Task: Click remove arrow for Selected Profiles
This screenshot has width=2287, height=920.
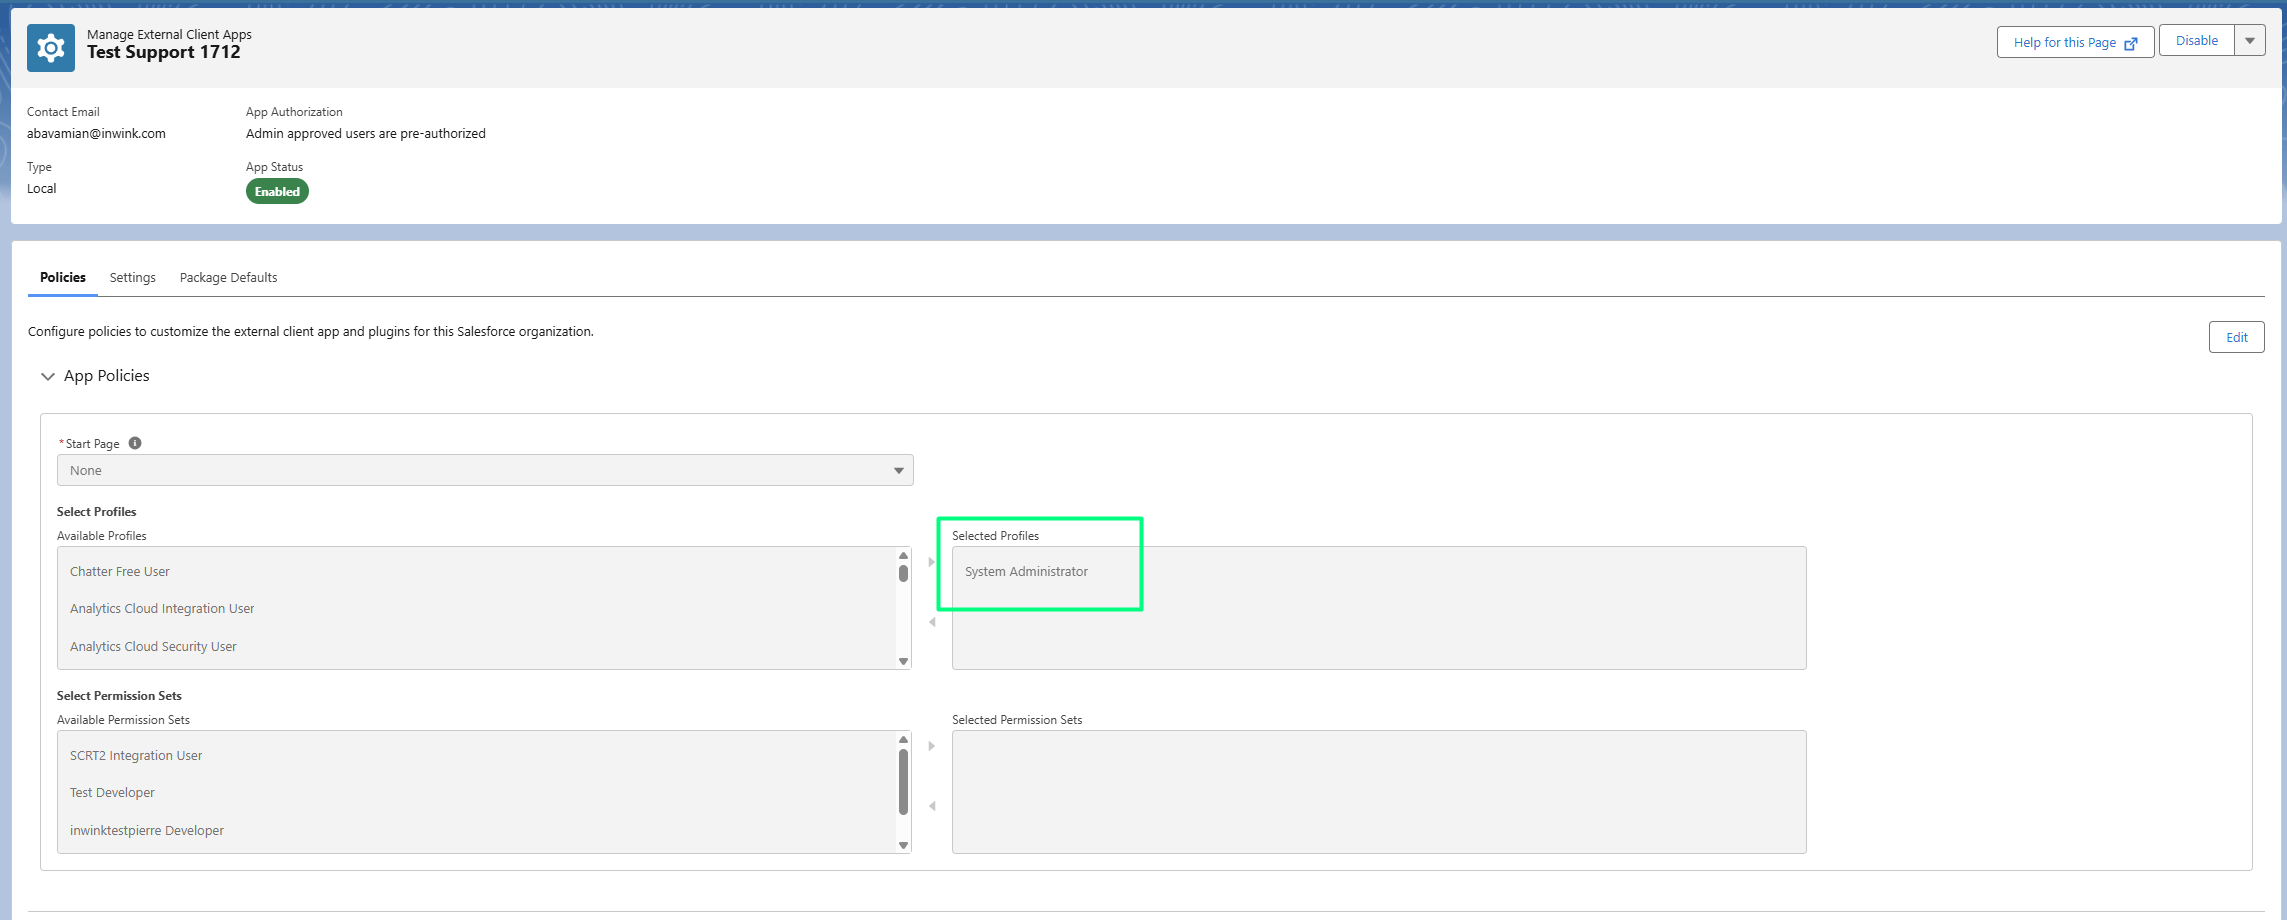Action: [932, 622]
